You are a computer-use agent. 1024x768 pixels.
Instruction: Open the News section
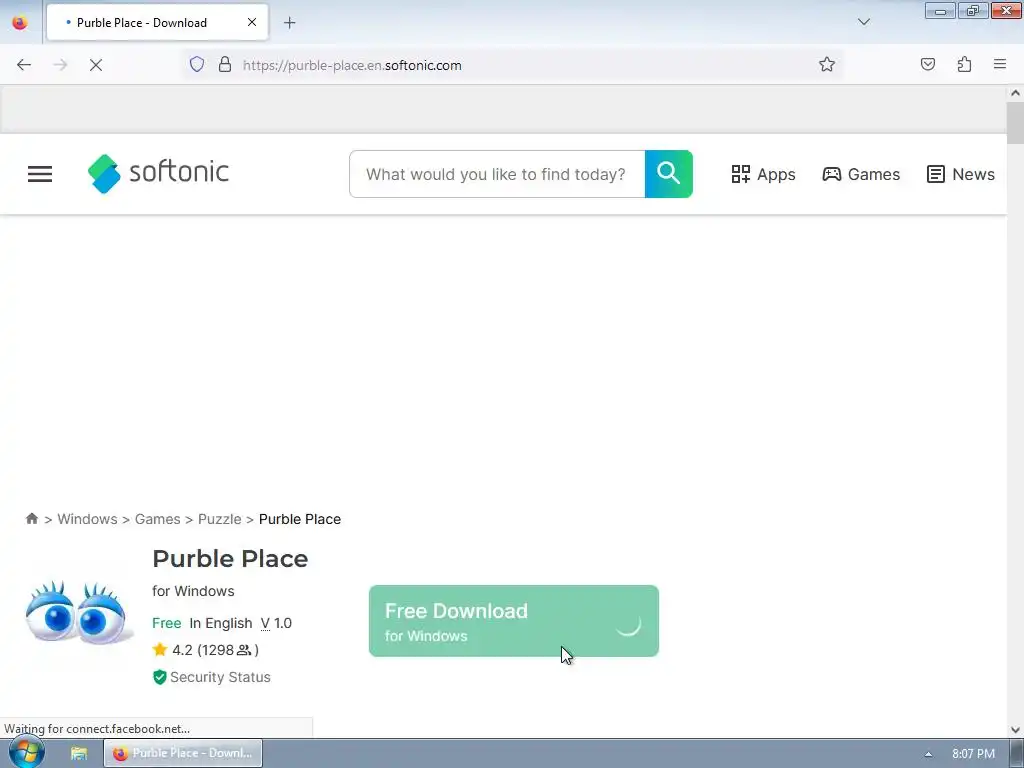click(x=961, y=174)
